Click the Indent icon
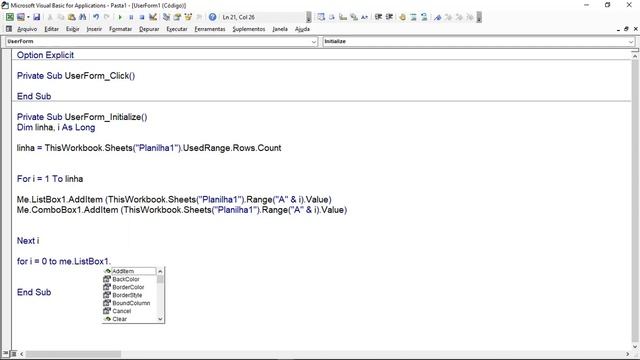The width and height of the screenshot is (640, 360). [x=378, y=17]
